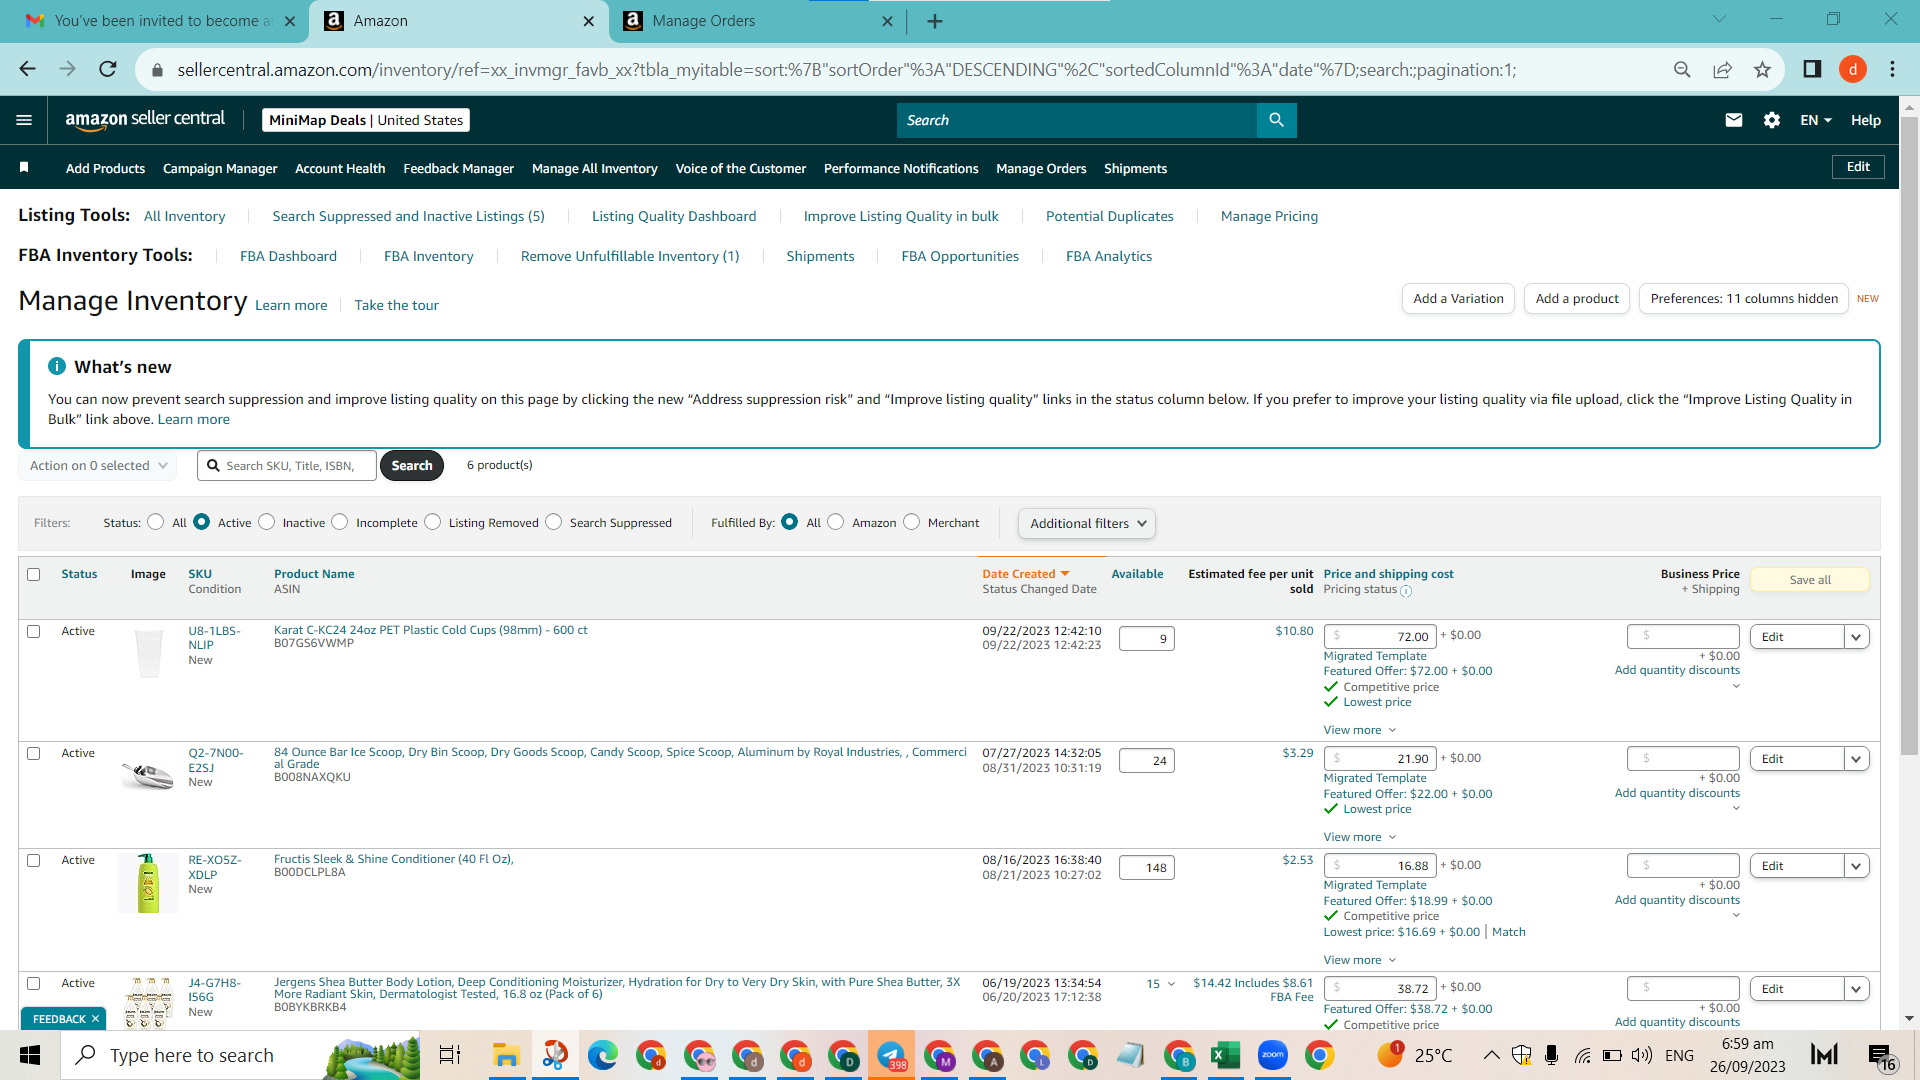Sort by the Date Created column

pyautogui.click(x=1026, y=574)
